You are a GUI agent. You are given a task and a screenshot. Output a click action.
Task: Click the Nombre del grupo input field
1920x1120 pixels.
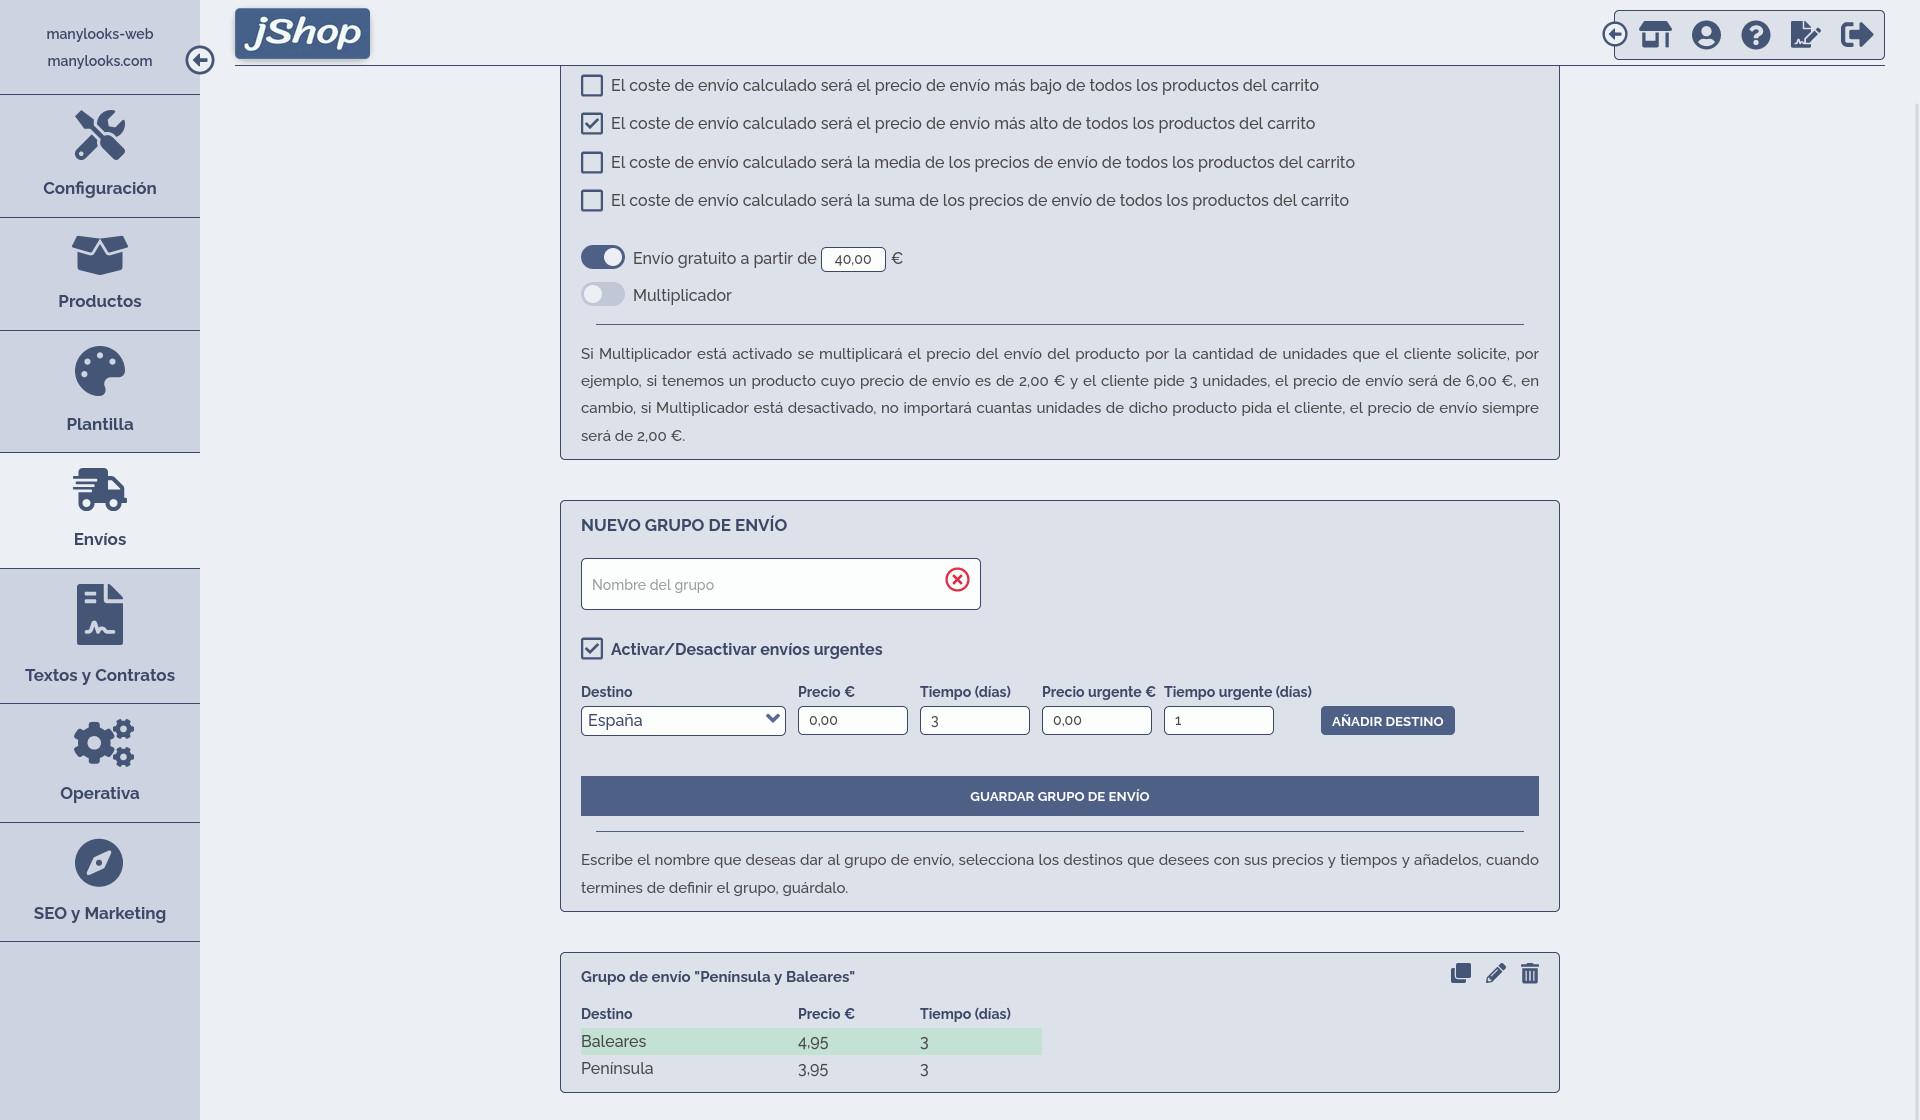pyautogui.click(x=781, y=584)
